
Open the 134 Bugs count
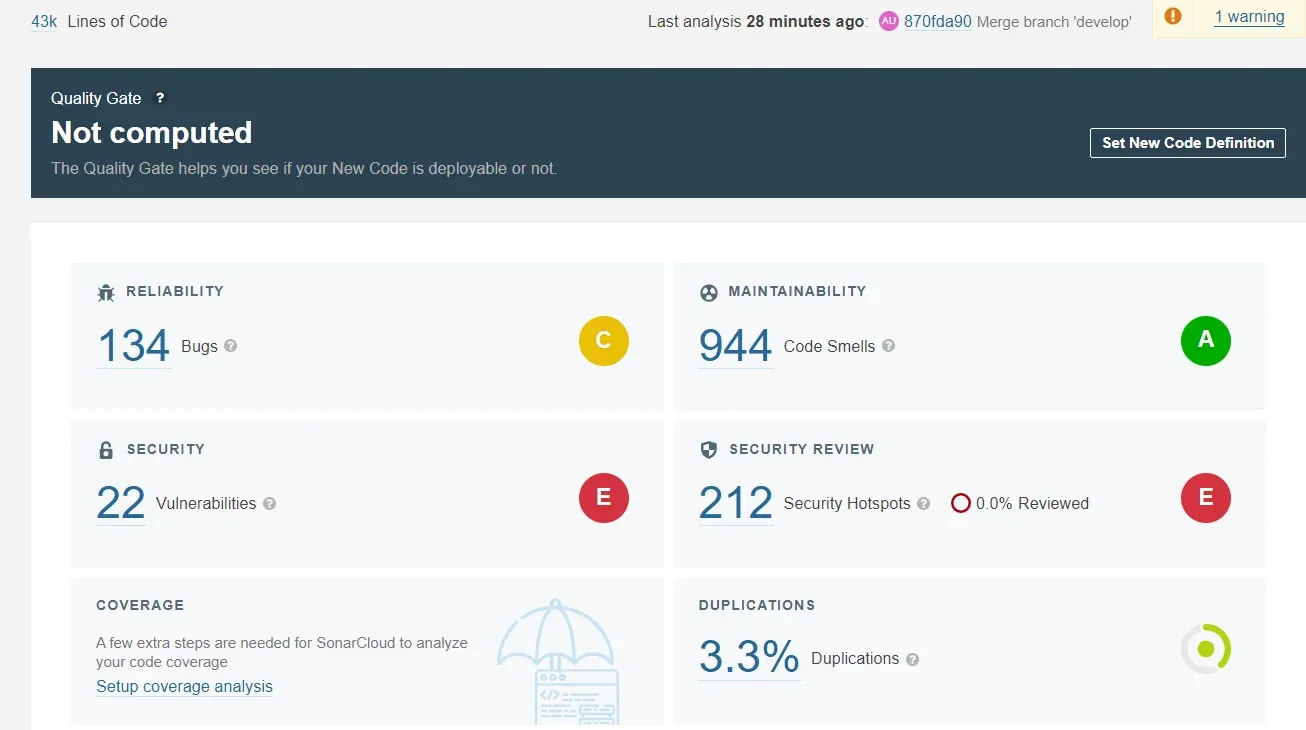pos(133,346)
